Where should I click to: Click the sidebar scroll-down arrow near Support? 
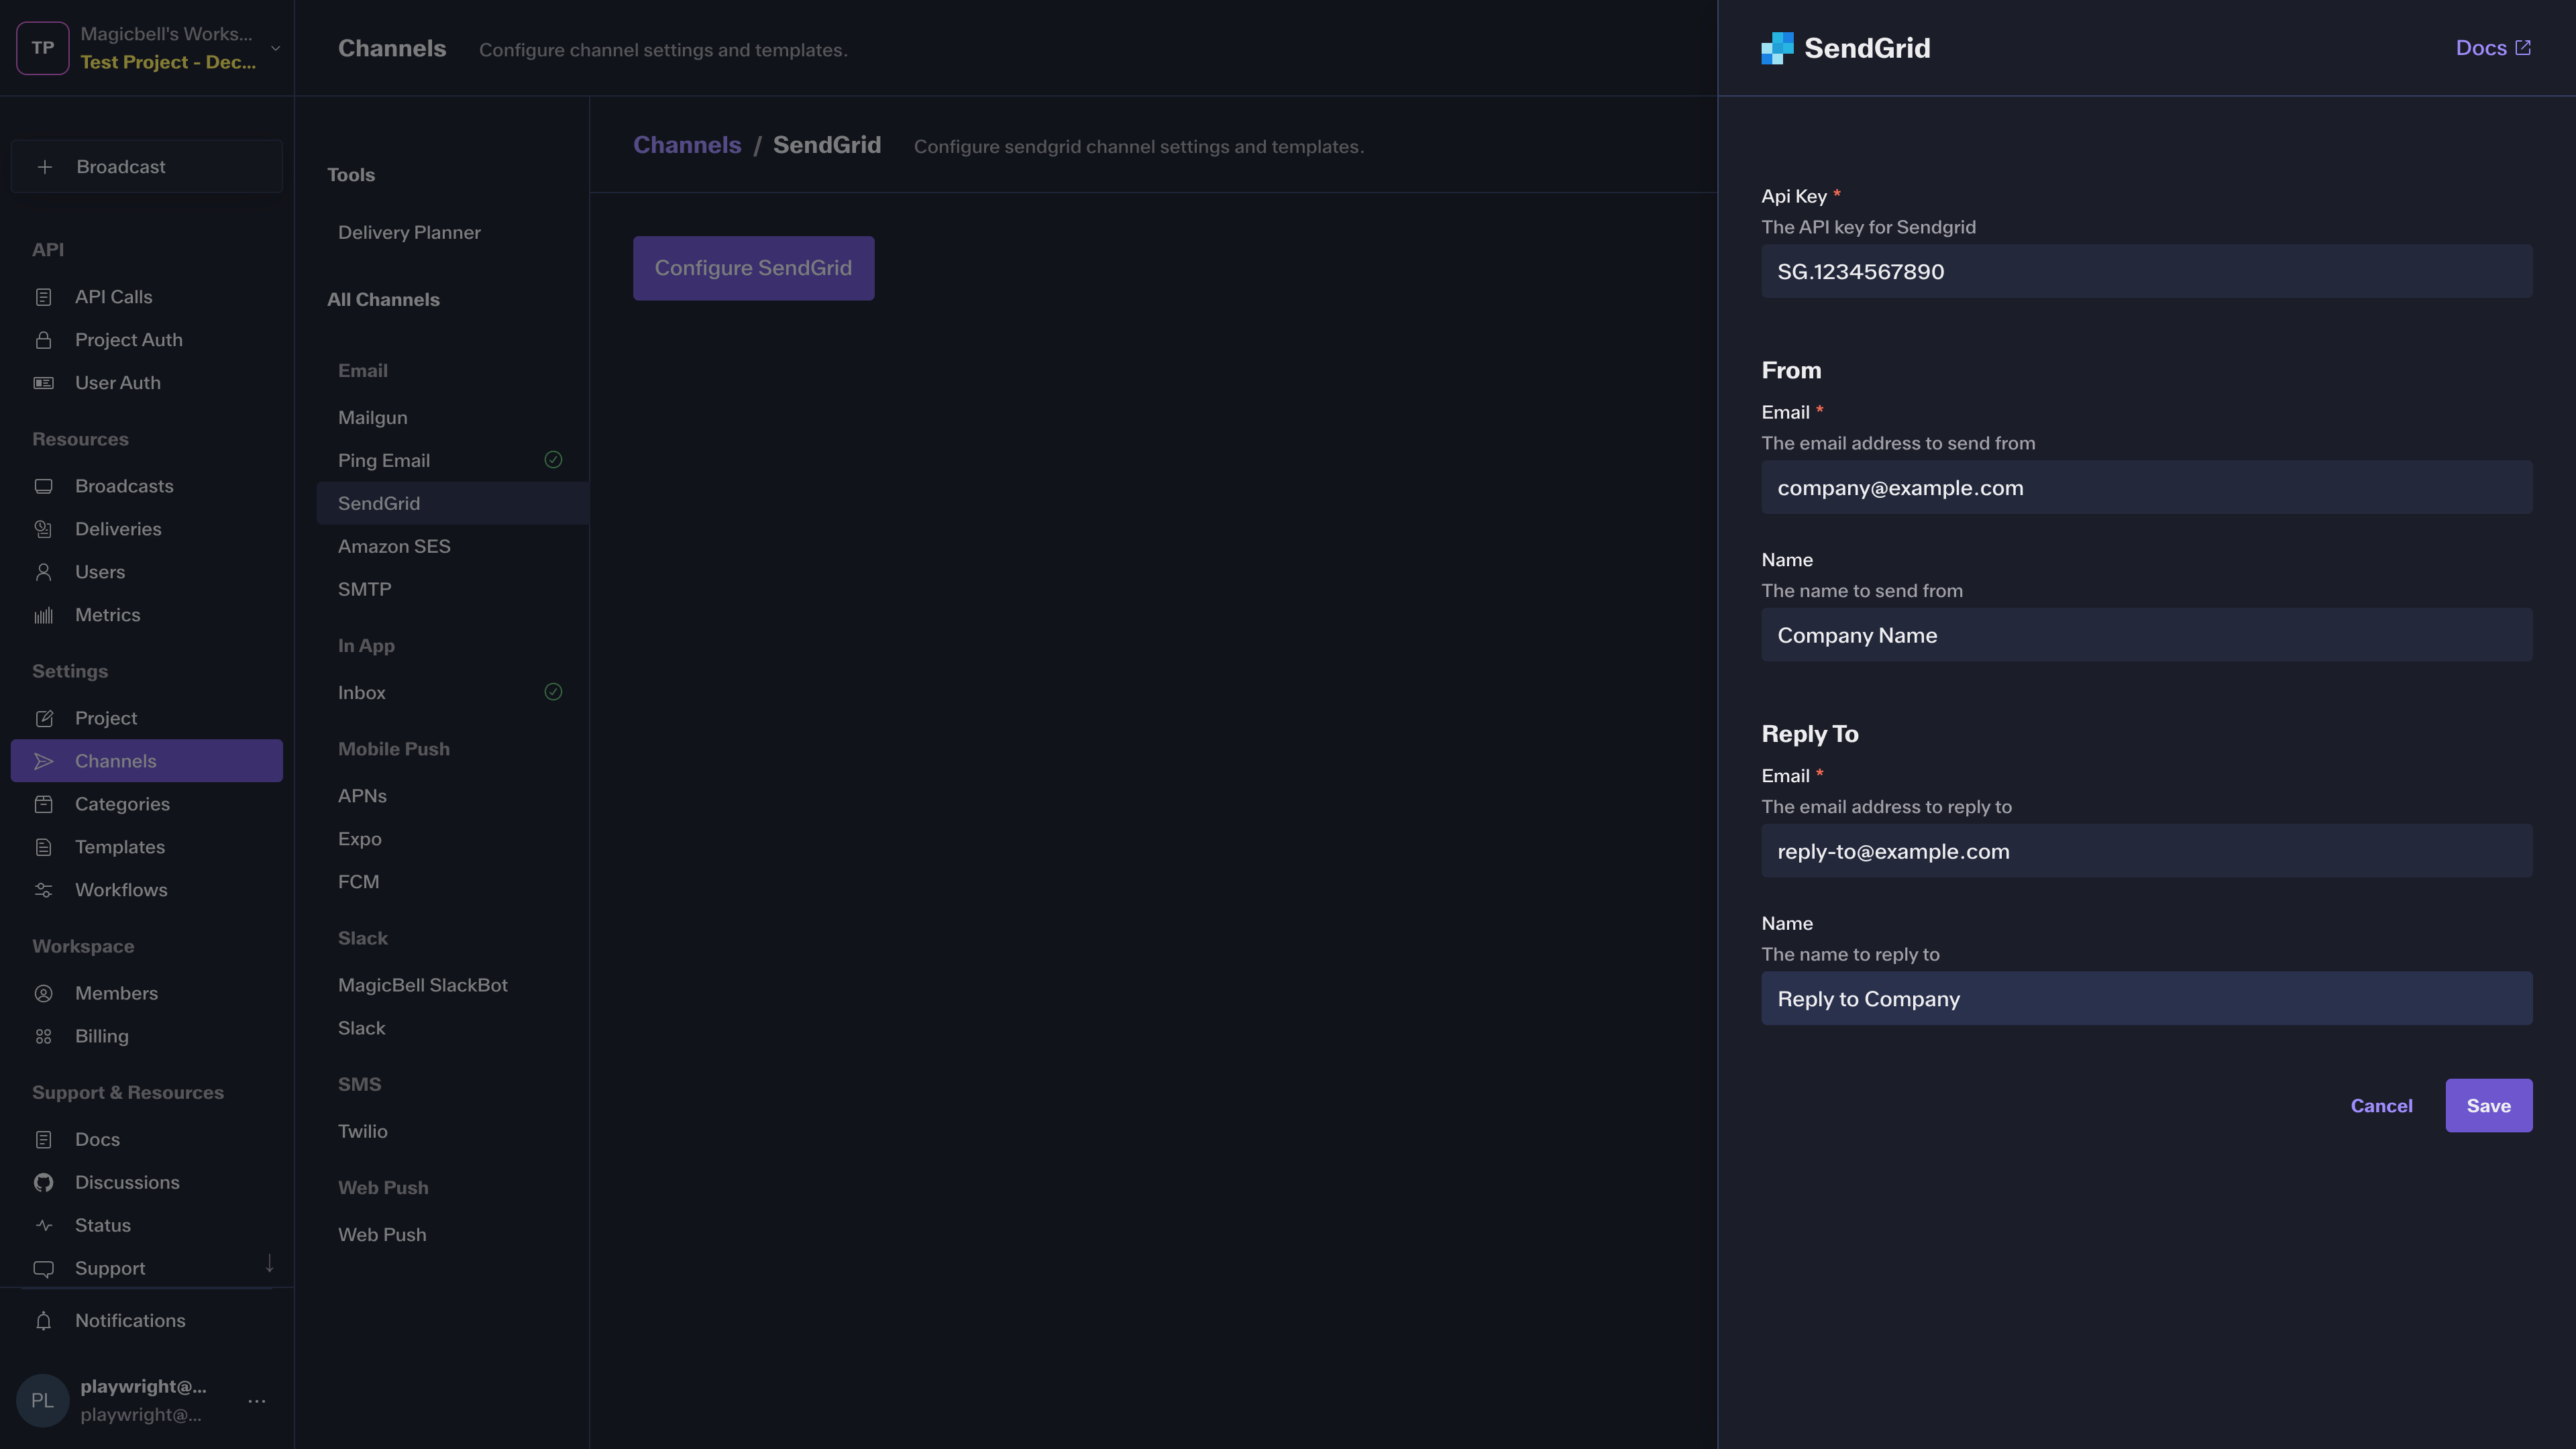click(x=269, y=1263)
